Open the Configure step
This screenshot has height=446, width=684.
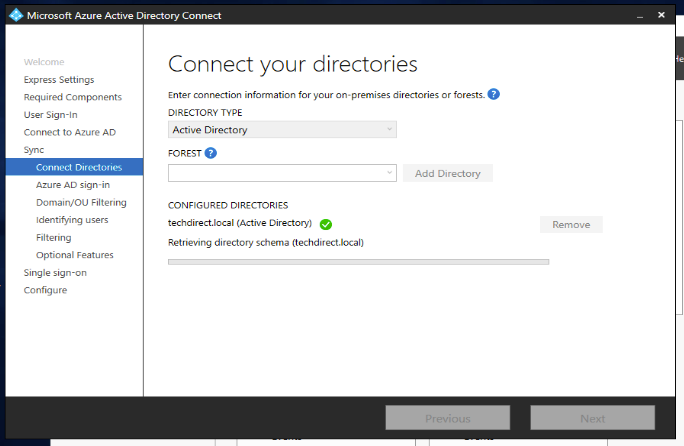tap(45, 290)
